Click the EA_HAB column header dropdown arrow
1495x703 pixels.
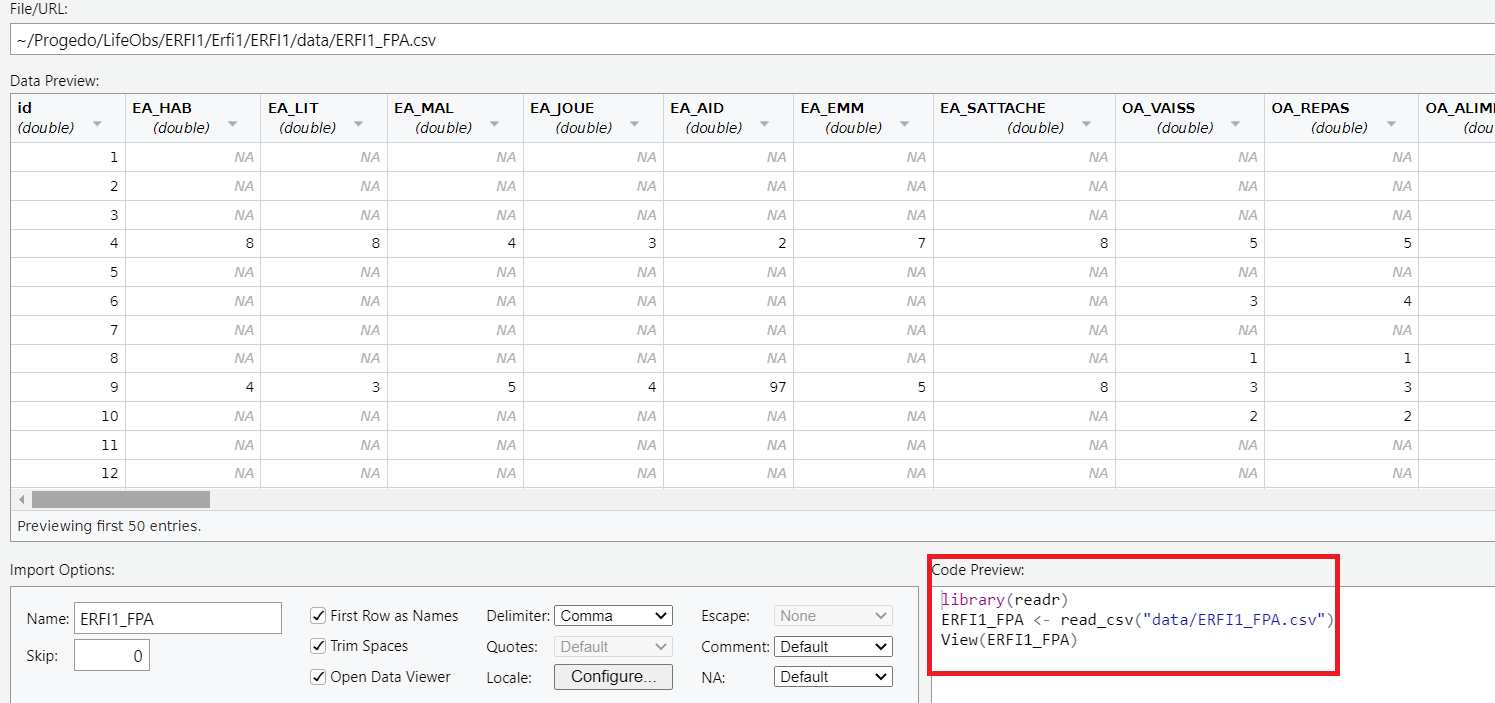click(x=232, y=124)
